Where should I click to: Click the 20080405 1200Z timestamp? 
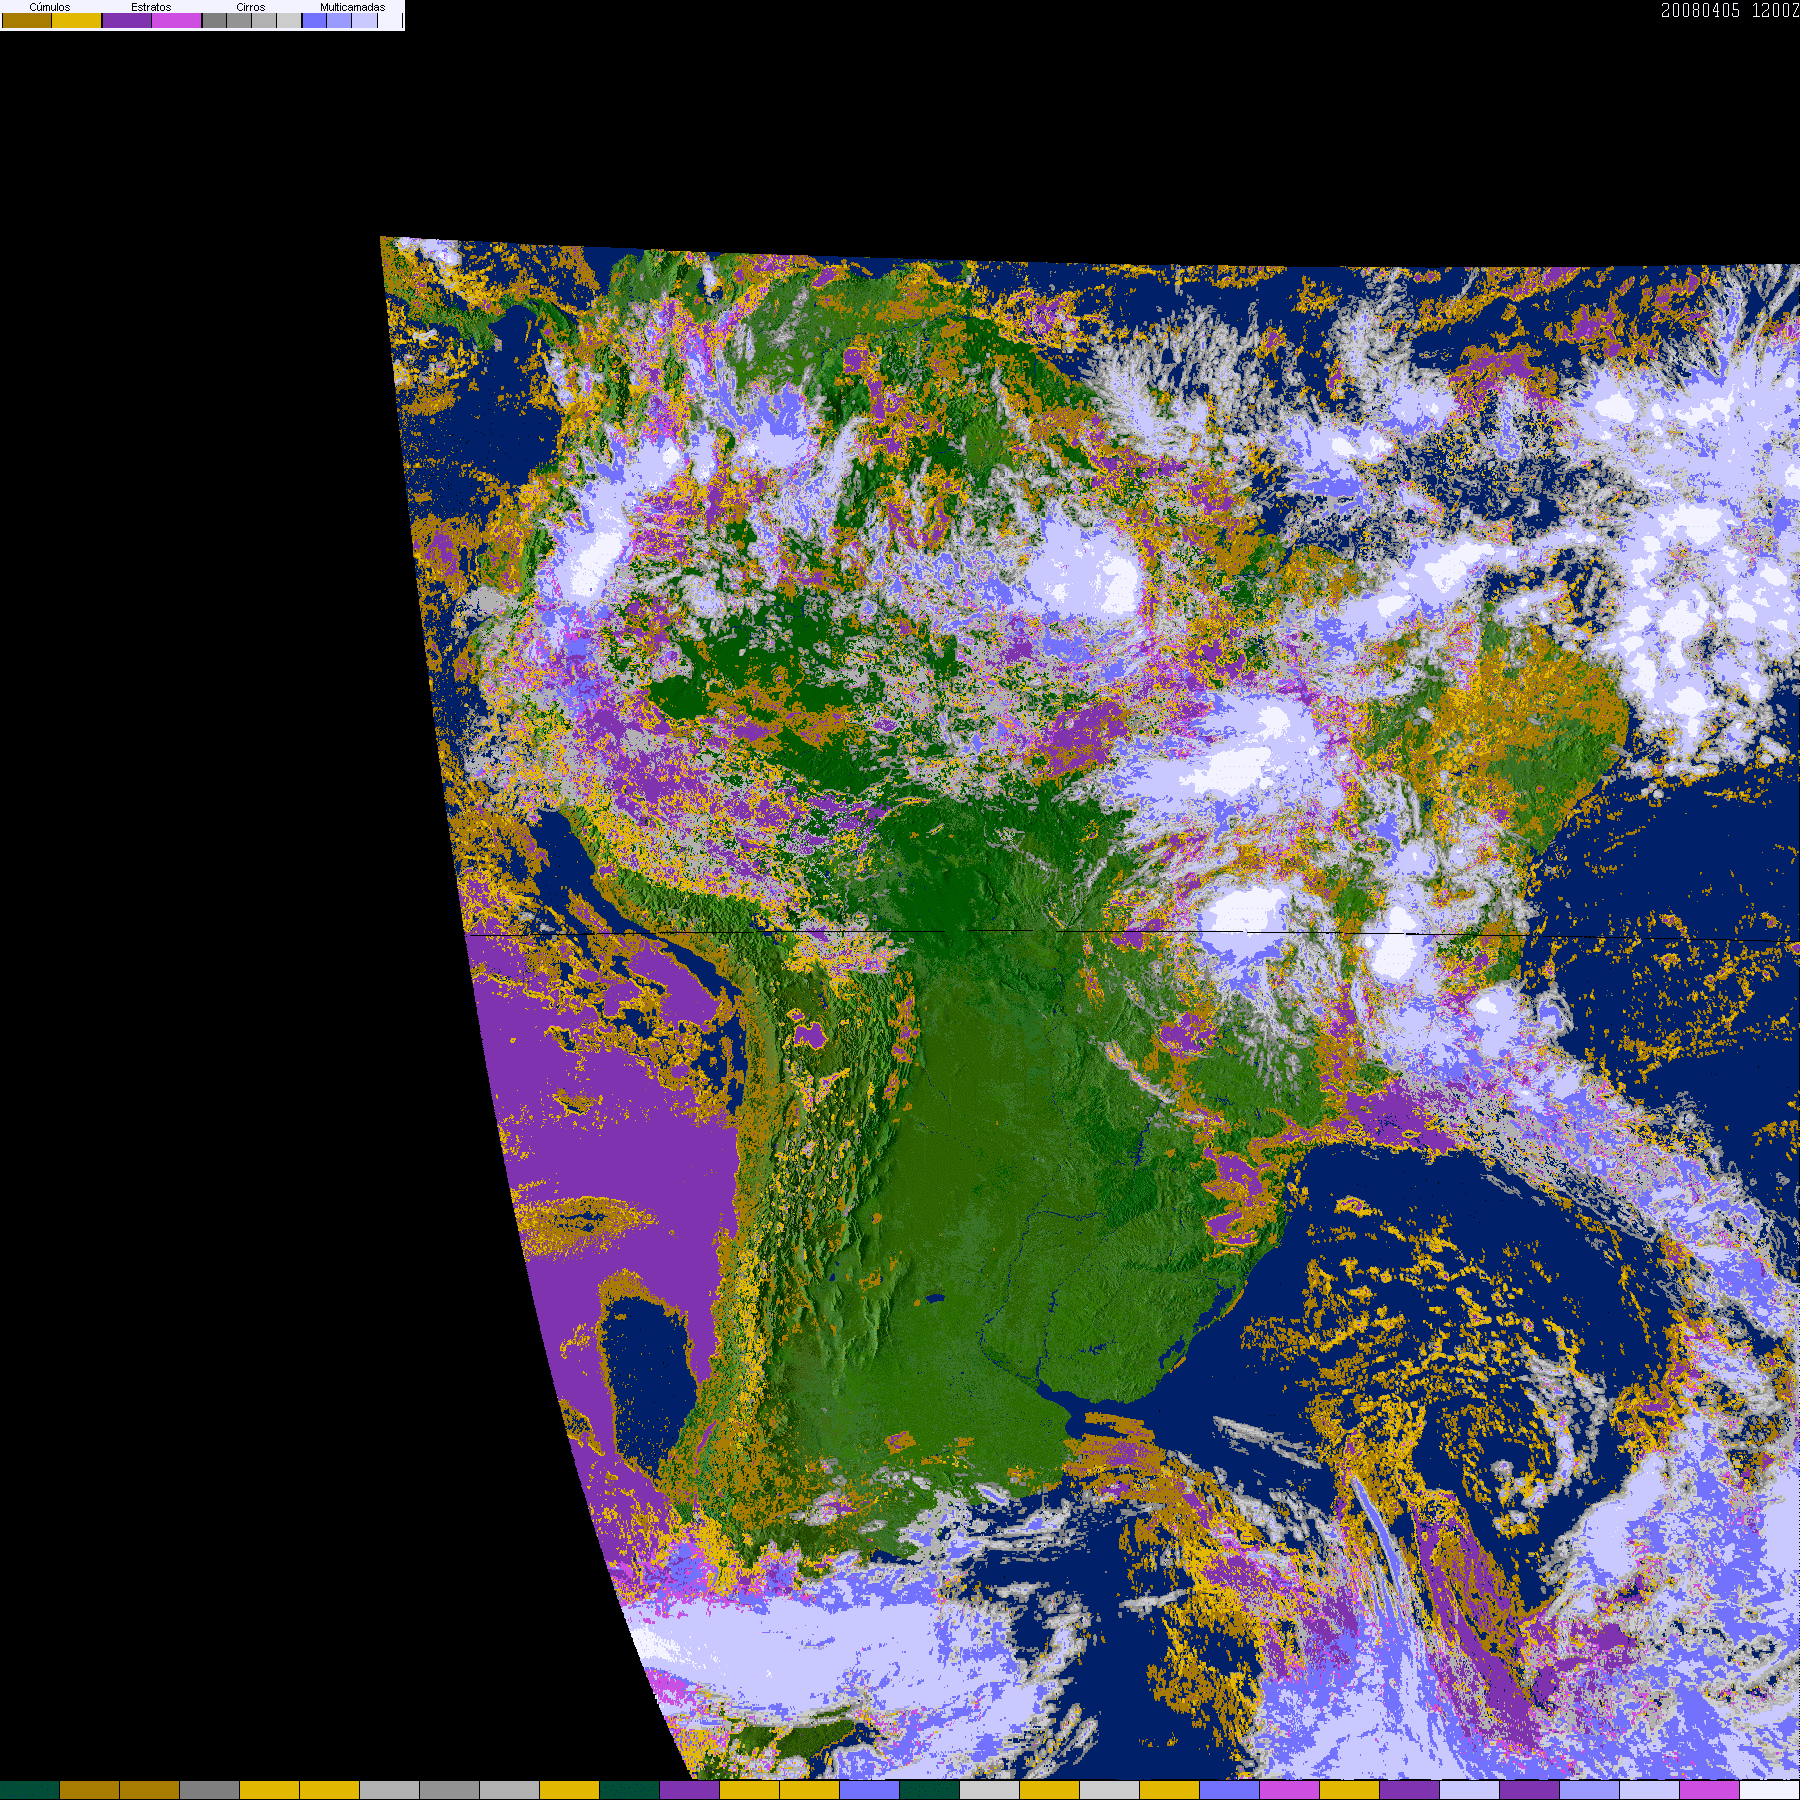[1729, 10]
